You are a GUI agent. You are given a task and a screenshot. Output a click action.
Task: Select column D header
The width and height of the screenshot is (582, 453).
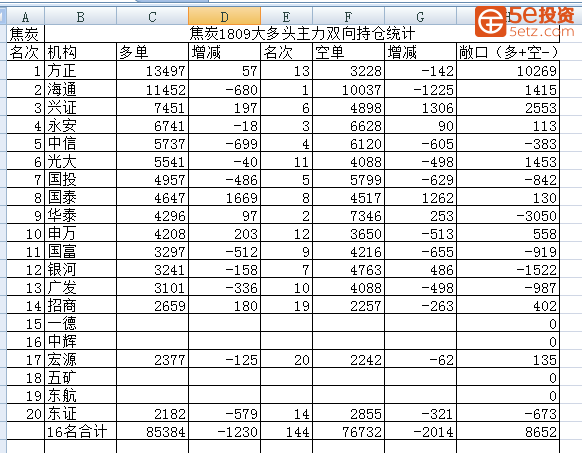[x=225, y=17]
